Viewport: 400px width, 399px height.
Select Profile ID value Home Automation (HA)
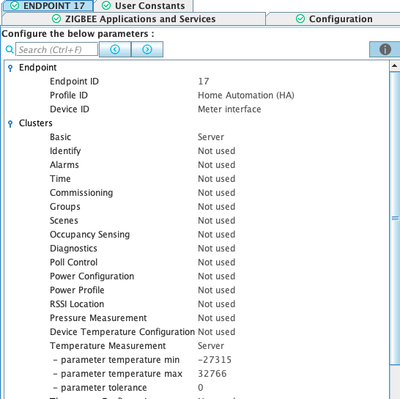[246, 95]
